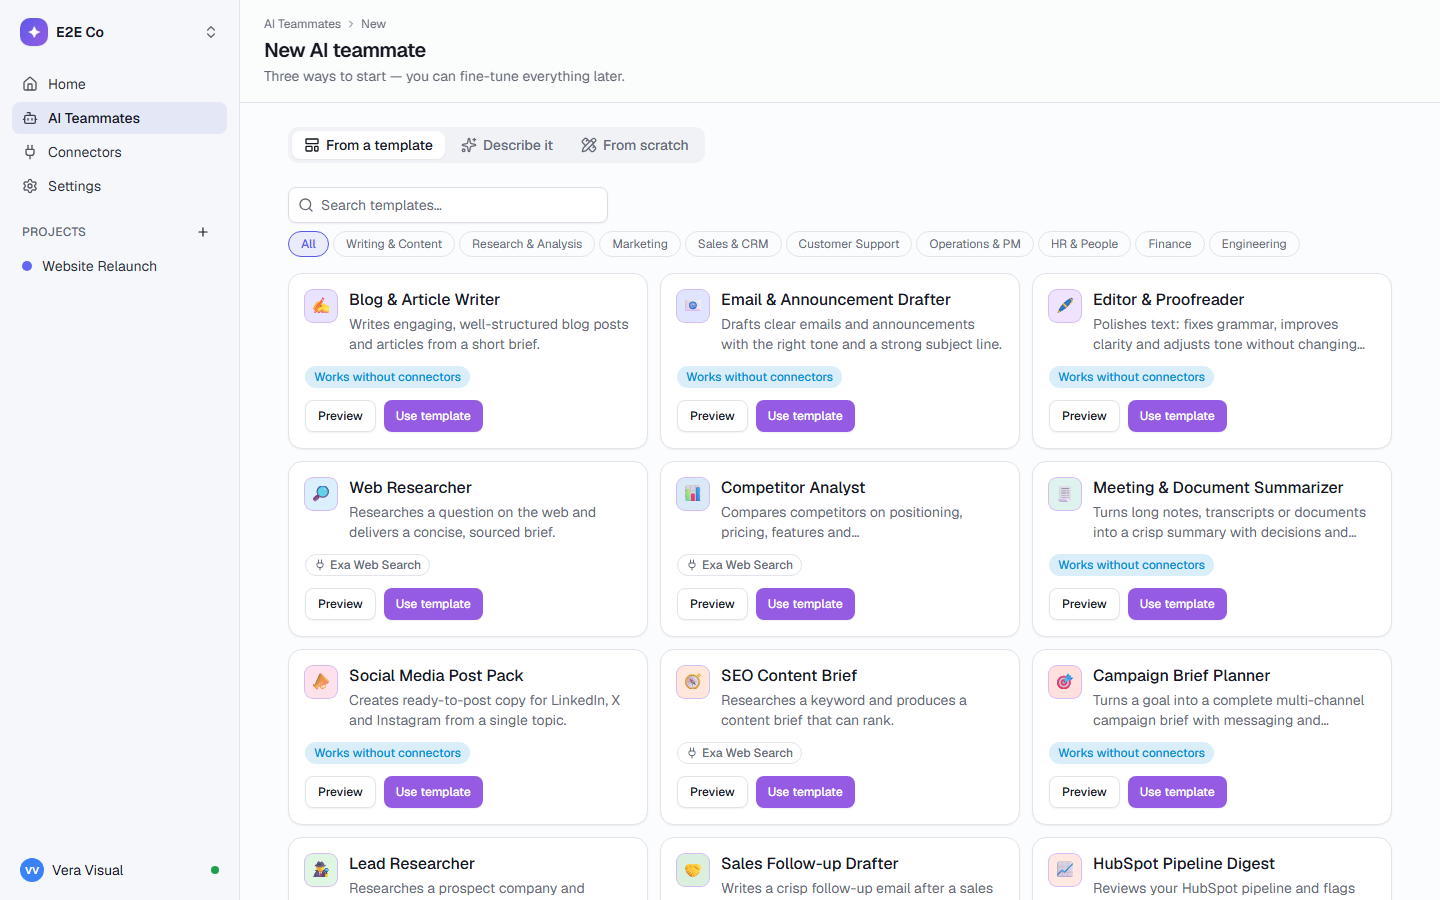Select the All category filter chip
The height and width of the screenshot is (900, 1440).
pyautogui.click(x=308, y=244)
